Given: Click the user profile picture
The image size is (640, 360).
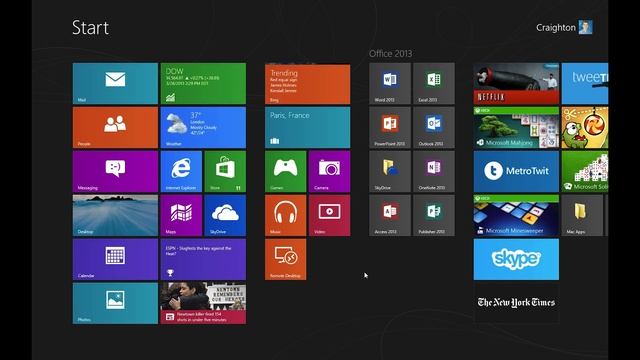Looking at the screenshot, I should 585,27.
